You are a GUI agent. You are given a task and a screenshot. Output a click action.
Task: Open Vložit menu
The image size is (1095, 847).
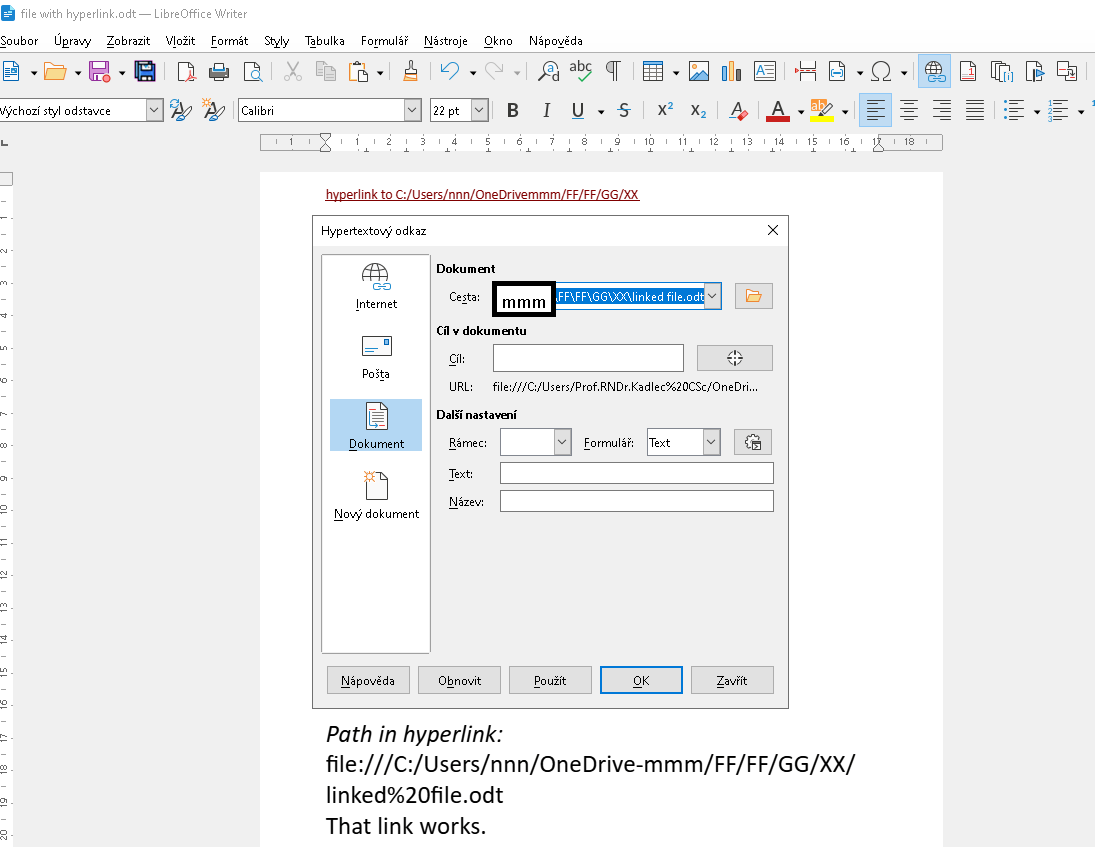click(x=180, y=40)
